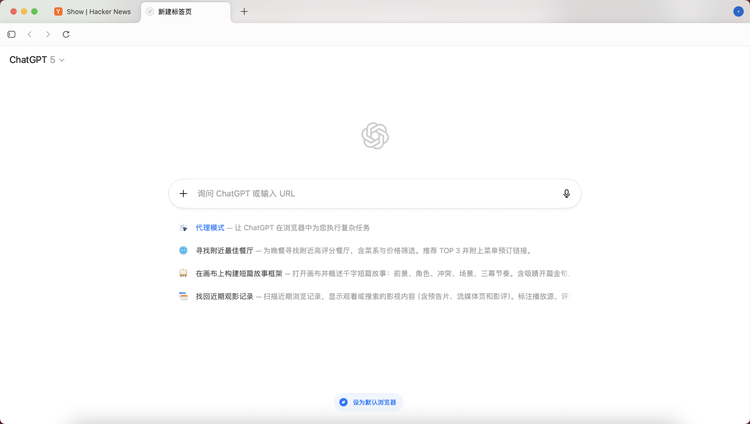Set as default browser via 设为默认浏览器

coord(368,402)
